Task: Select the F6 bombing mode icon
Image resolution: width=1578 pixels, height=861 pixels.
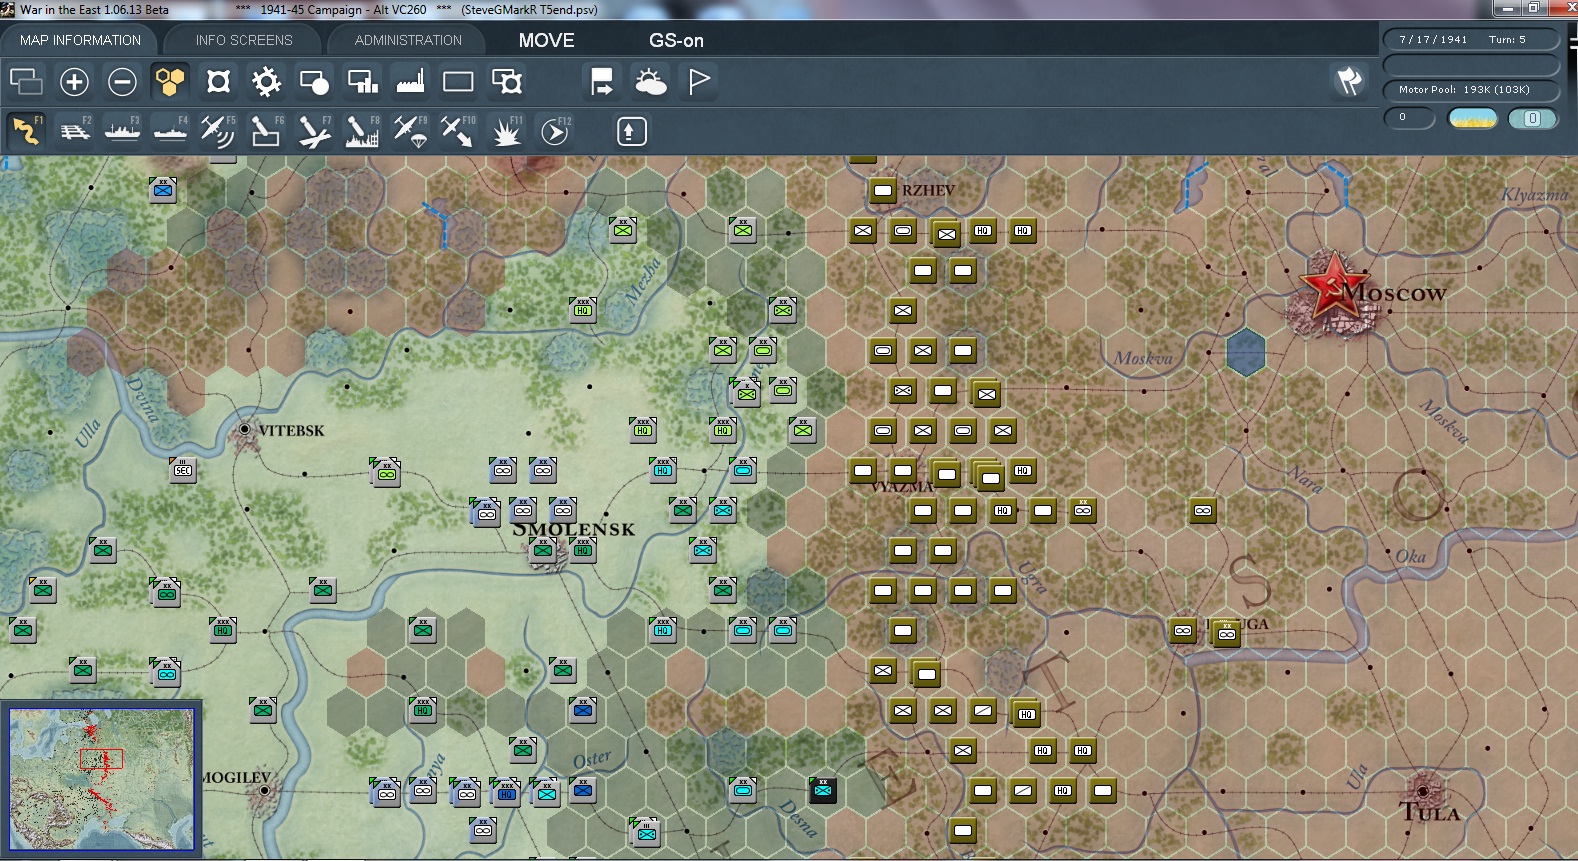Action: (x=266, y=131)
